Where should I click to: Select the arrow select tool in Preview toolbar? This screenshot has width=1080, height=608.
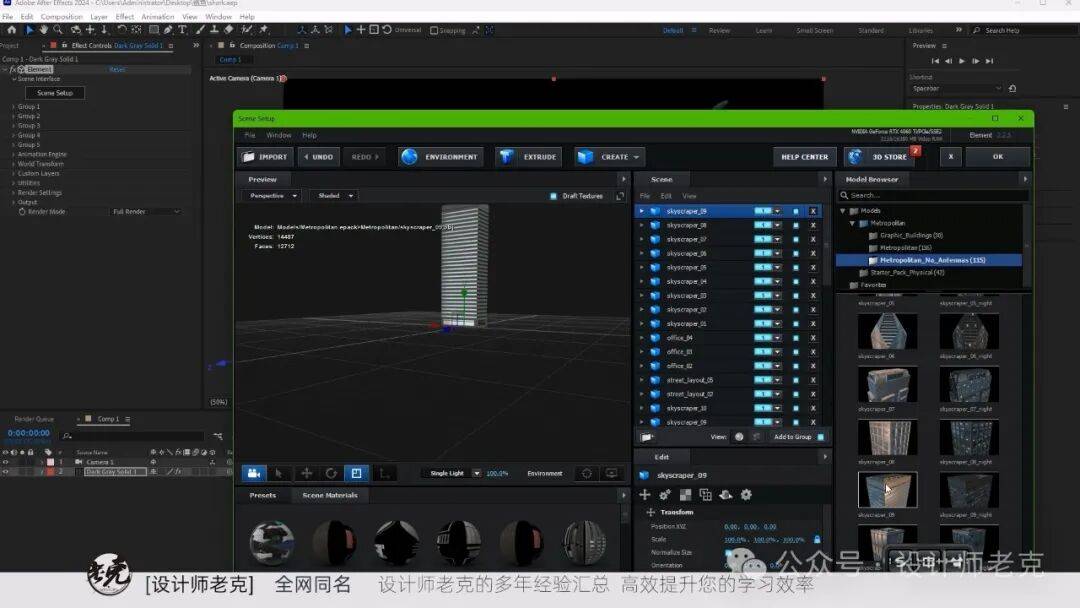pyautogui.click(x=279, y=474)
